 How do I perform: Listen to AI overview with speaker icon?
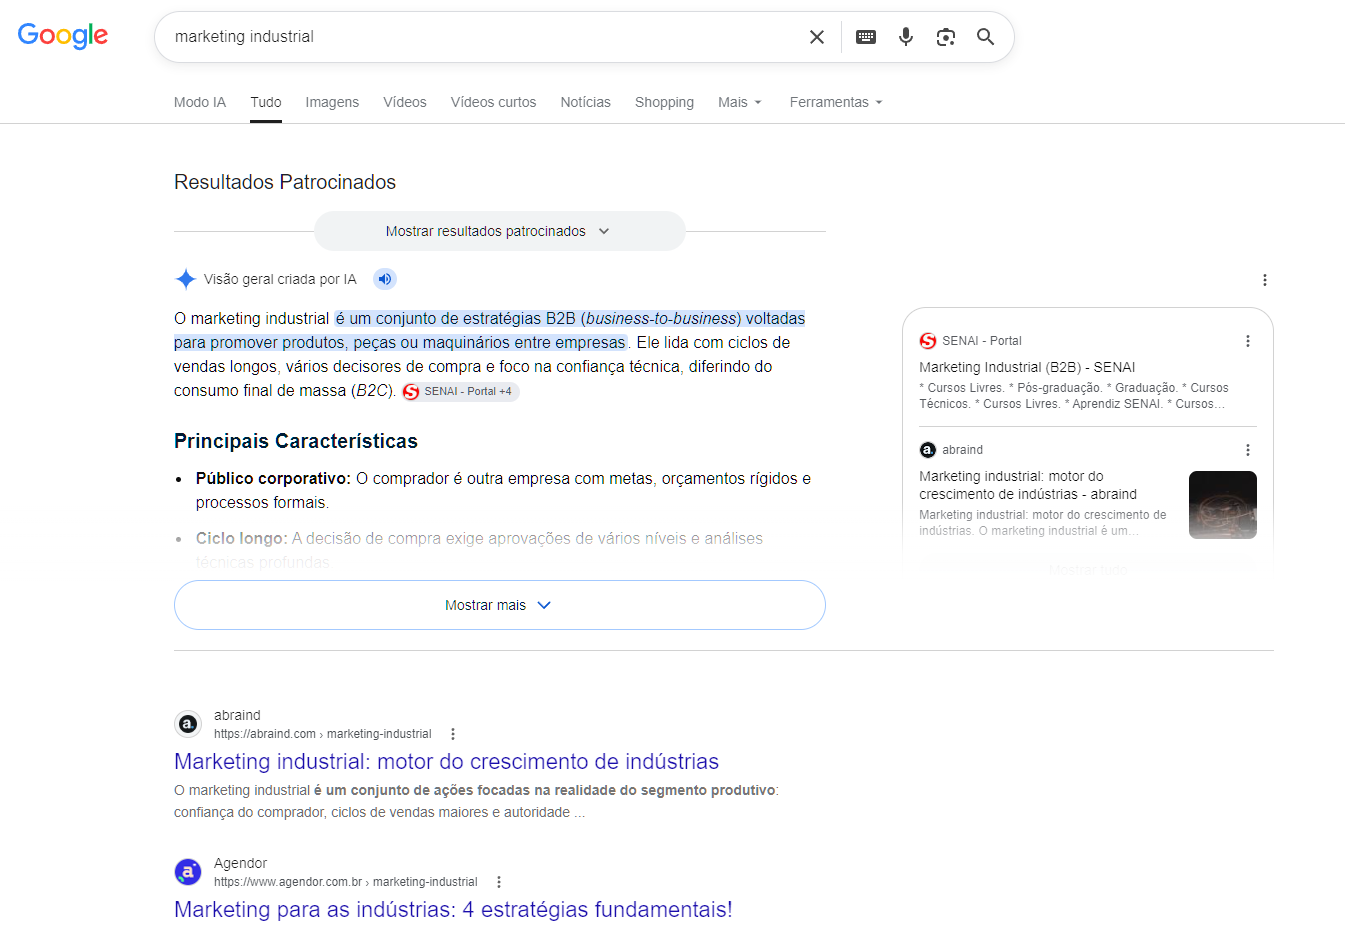(385, 279)
